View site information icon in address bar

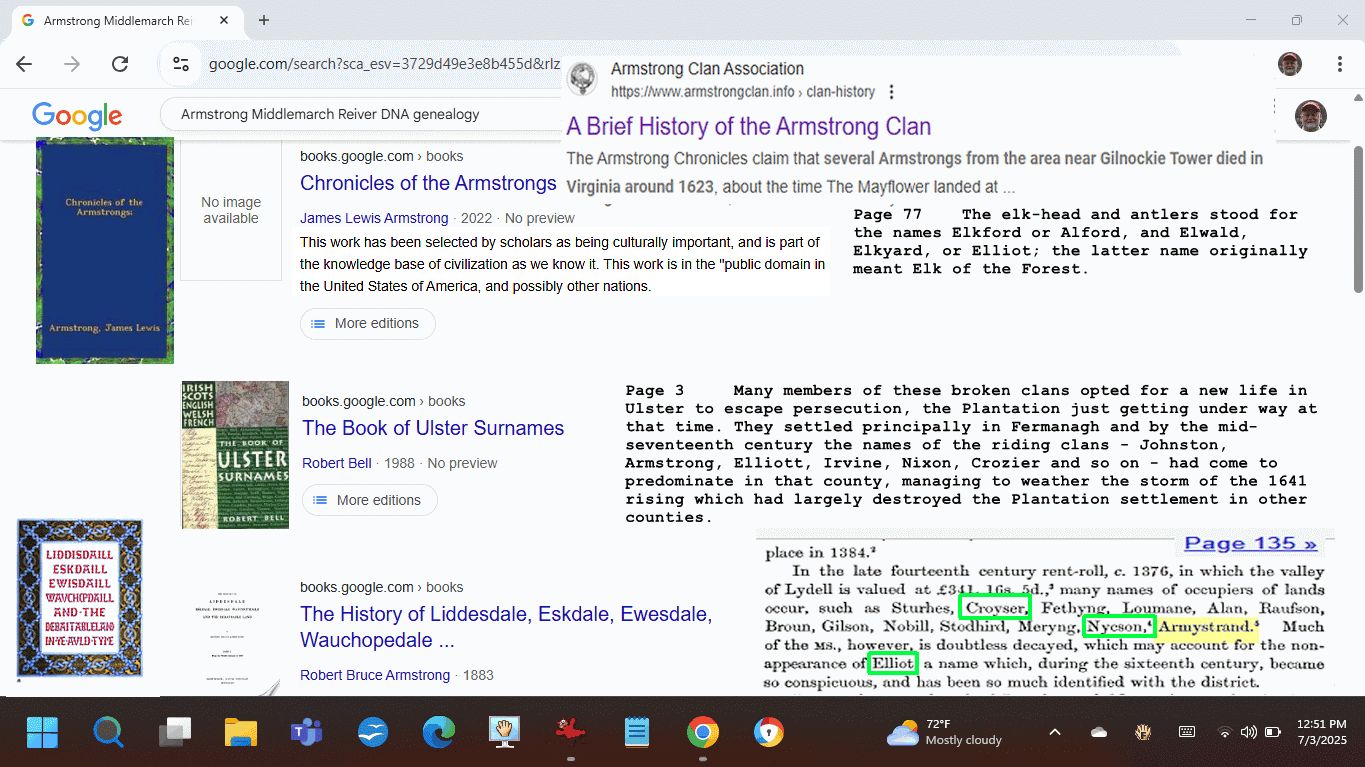[x=181, y=64]
